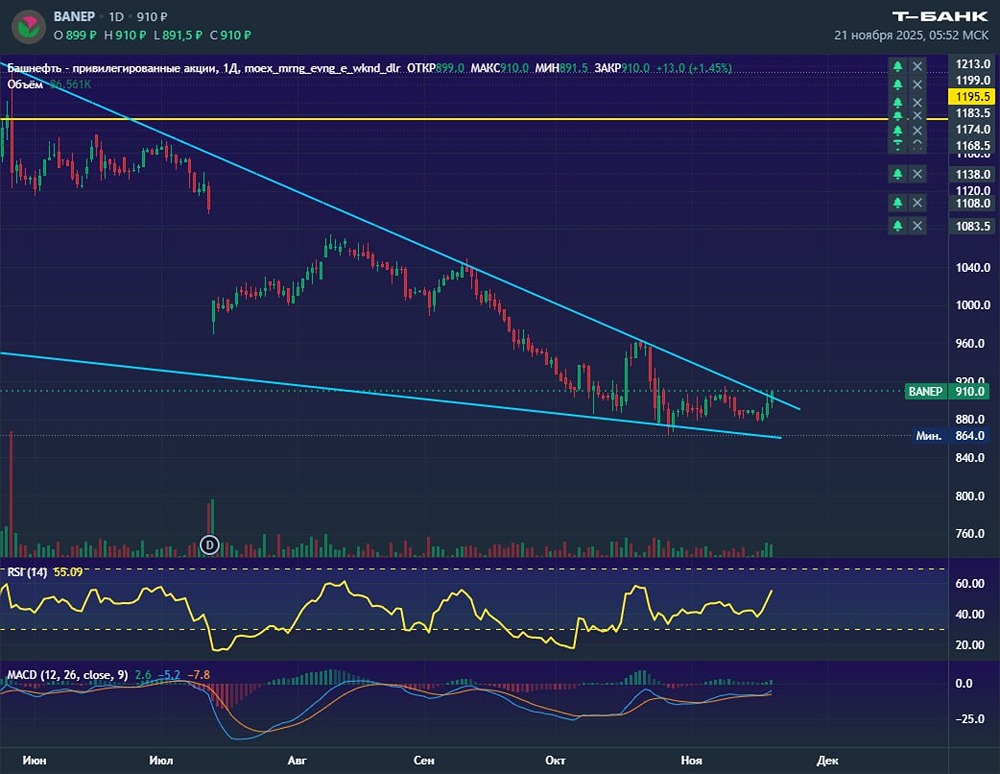This screenshot has height=774, width=1000.
Task: Click the Июн month label on time axis
Action: (x=34, y=760)
